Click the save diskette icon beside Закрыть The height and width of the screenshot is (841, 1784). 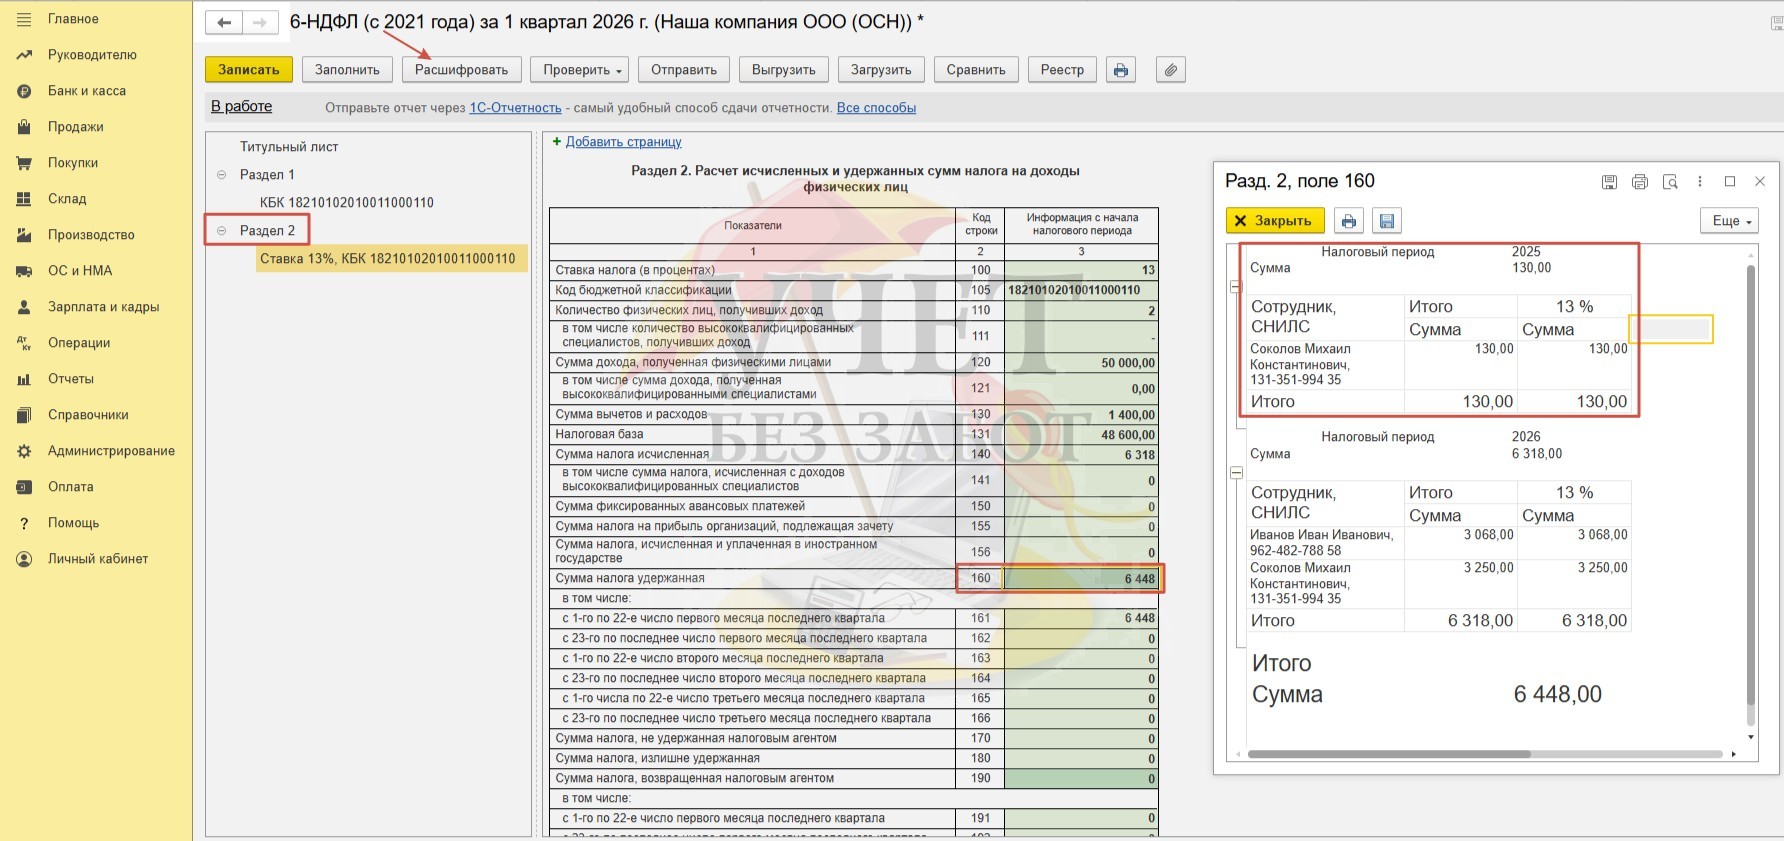tap(1386, 221)
